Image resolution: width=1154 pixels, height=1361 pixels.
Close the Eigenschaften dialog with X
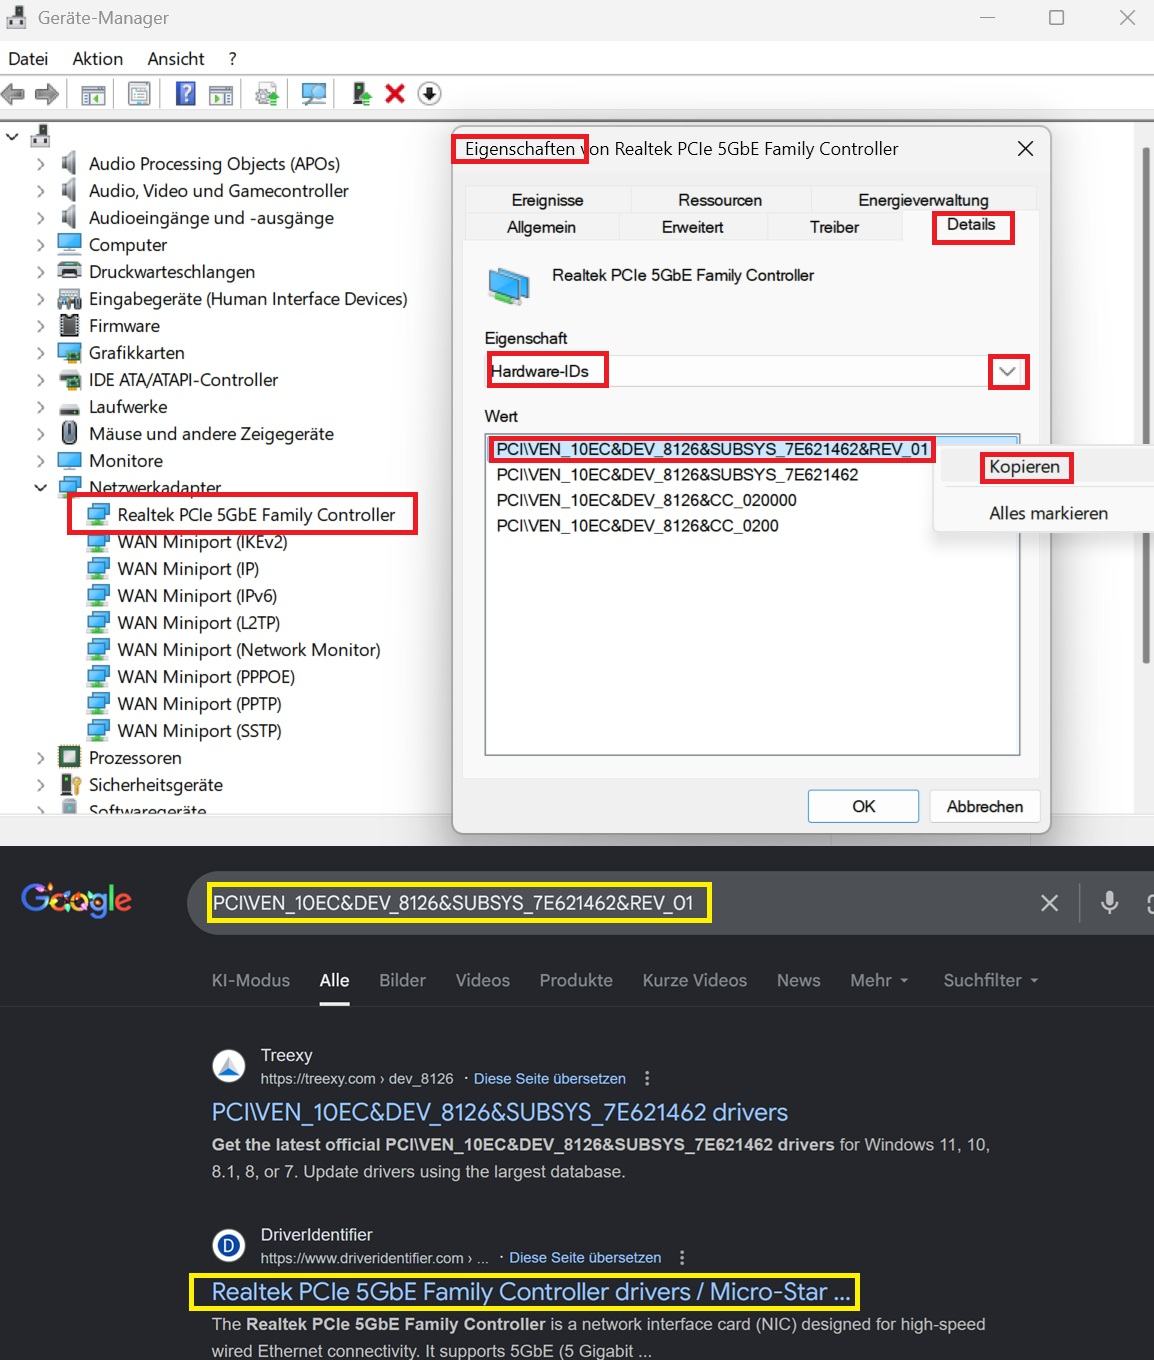(1025, 149)
